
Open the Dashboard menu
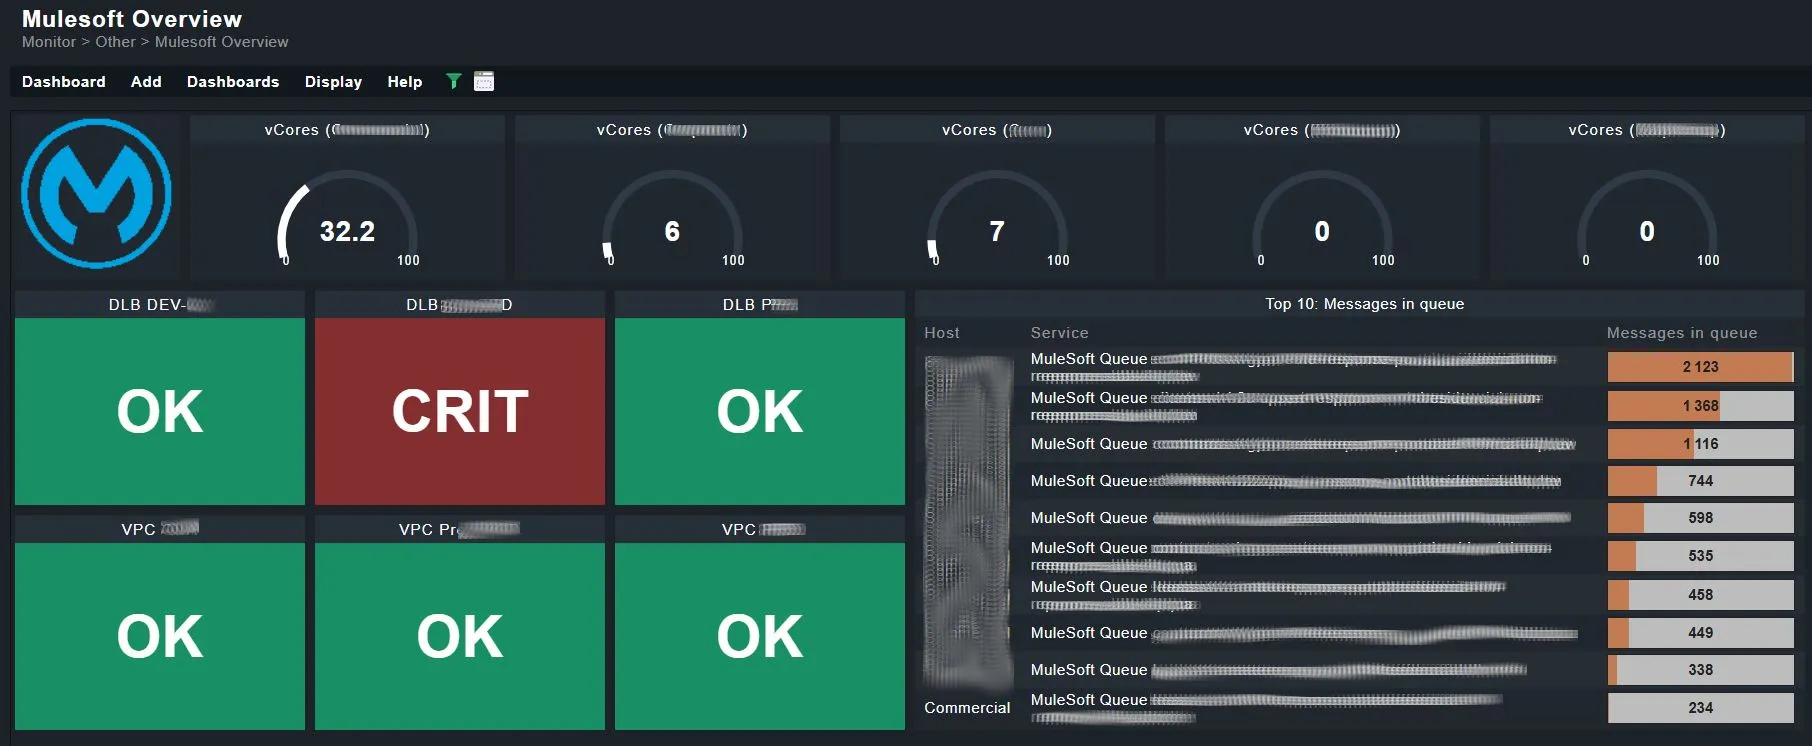(63, 82)
